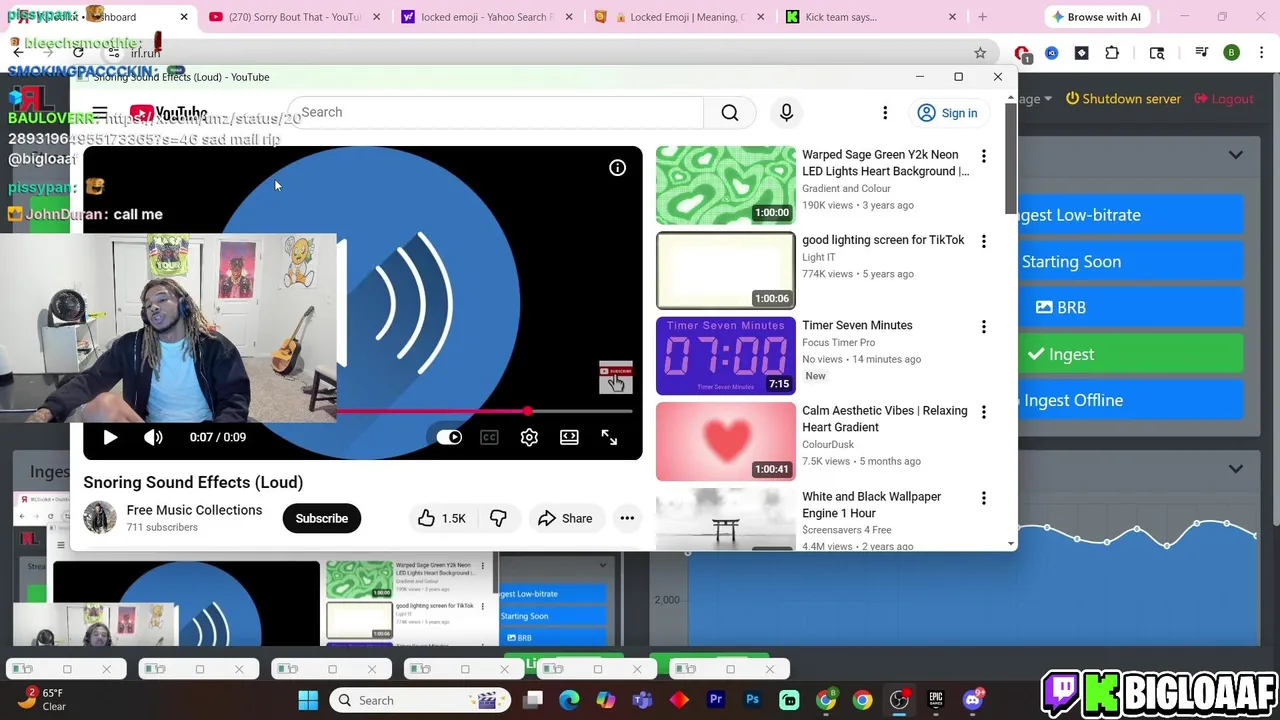Launch Photoshop from the taskbar

click(753, 700)
